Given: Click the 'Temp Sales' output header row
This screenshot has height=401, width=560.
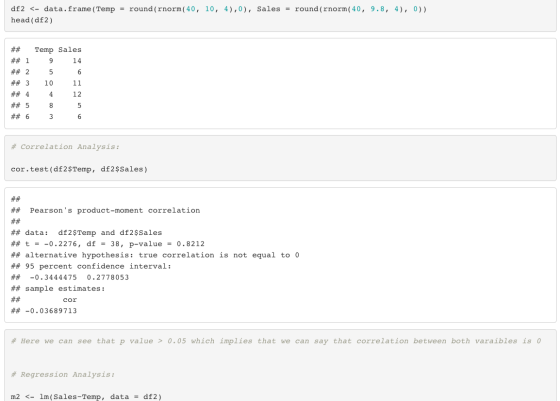Looking at the screenshot, I should tap(46, 50).
